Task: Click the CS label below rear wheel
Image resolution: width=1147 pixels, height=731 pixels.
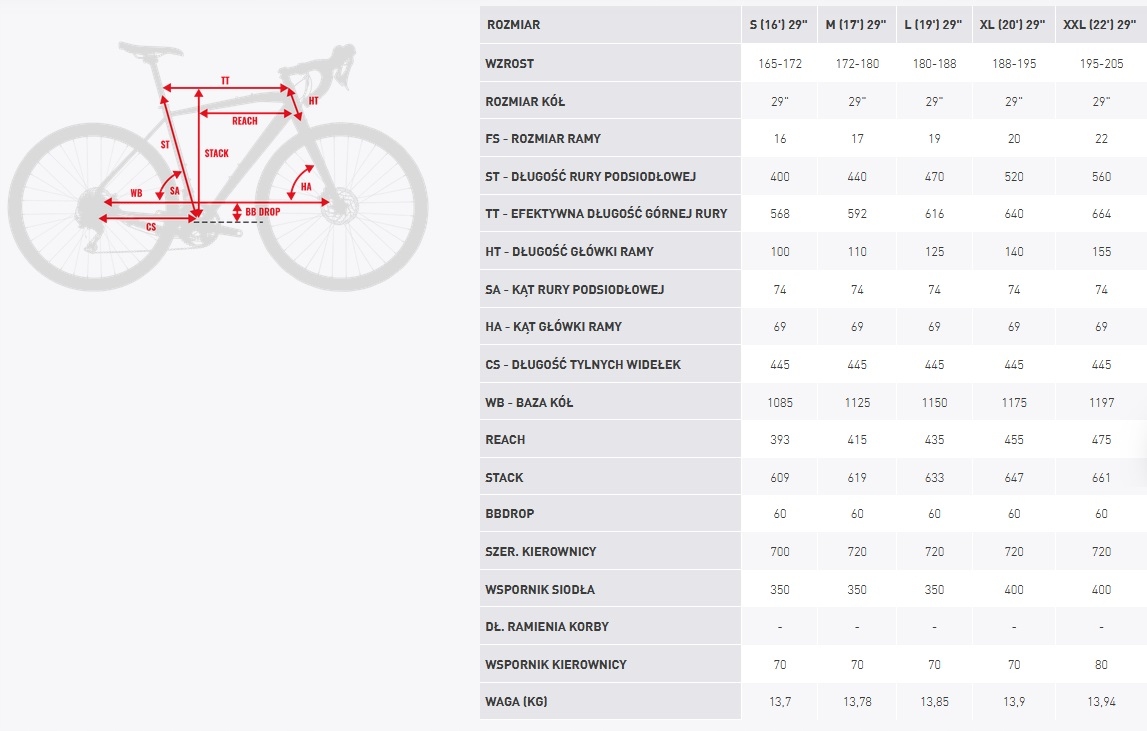Action: [x=151, y=228]
